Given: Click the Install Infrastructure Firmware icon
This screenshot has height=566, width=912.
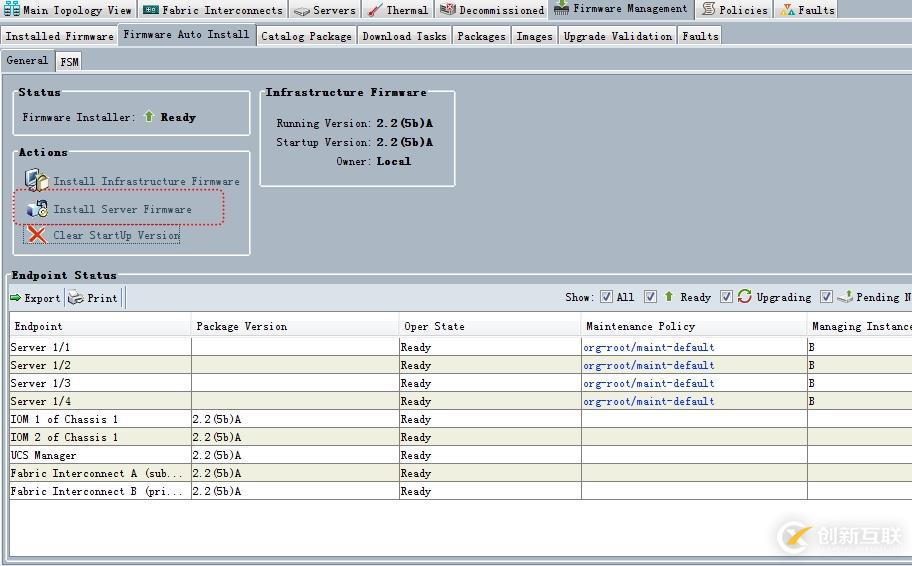Looking at the screenshot, I should (37, 180).
